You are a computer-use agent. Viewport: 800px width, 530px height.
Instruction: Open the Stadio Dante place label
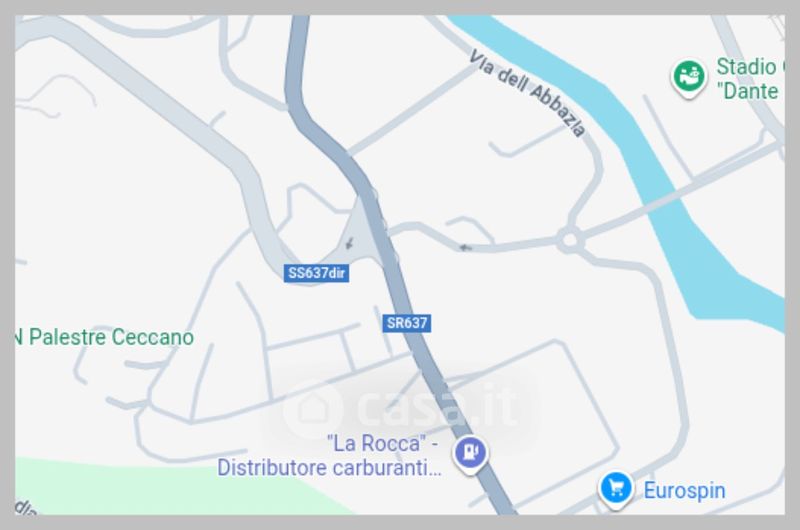coord(750,79)
